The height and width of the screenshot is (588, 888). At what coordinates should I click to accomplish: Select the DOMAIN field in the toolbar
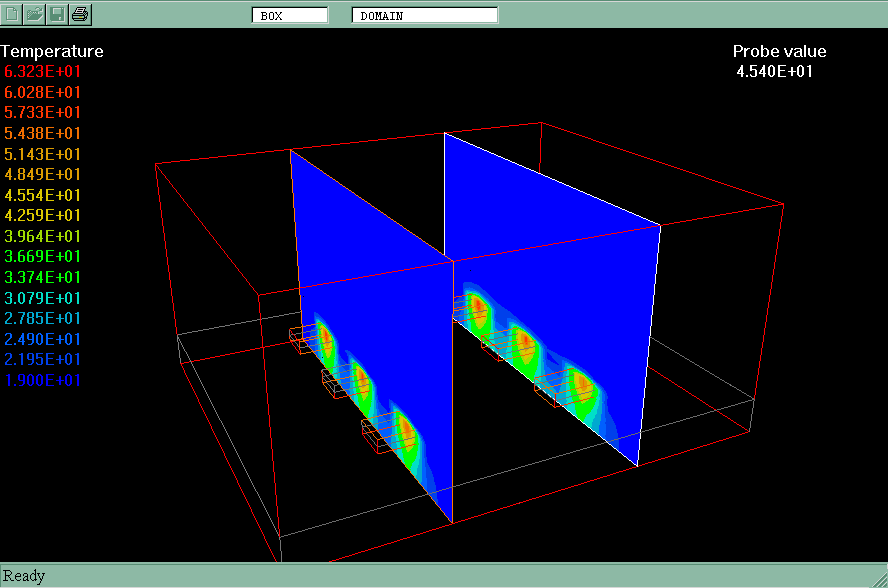tap(424, 15)
